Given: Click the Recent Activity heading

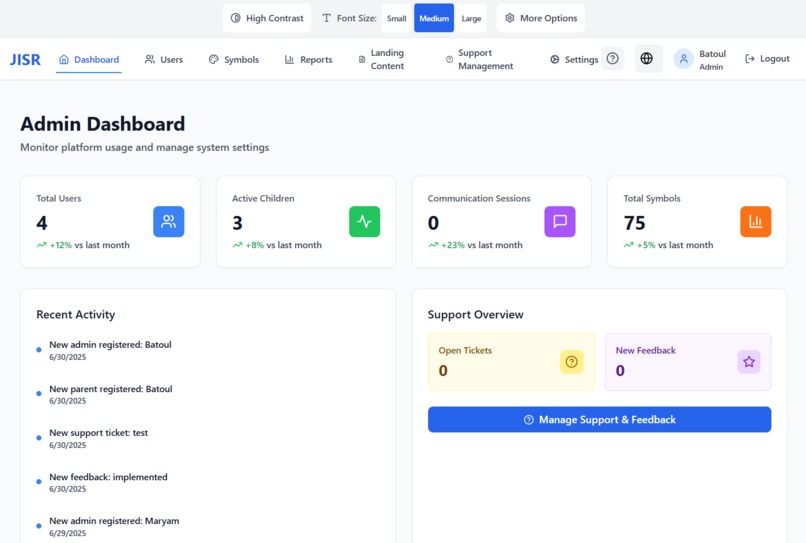Looking at the screenshot, I should (x=76, y=315).
